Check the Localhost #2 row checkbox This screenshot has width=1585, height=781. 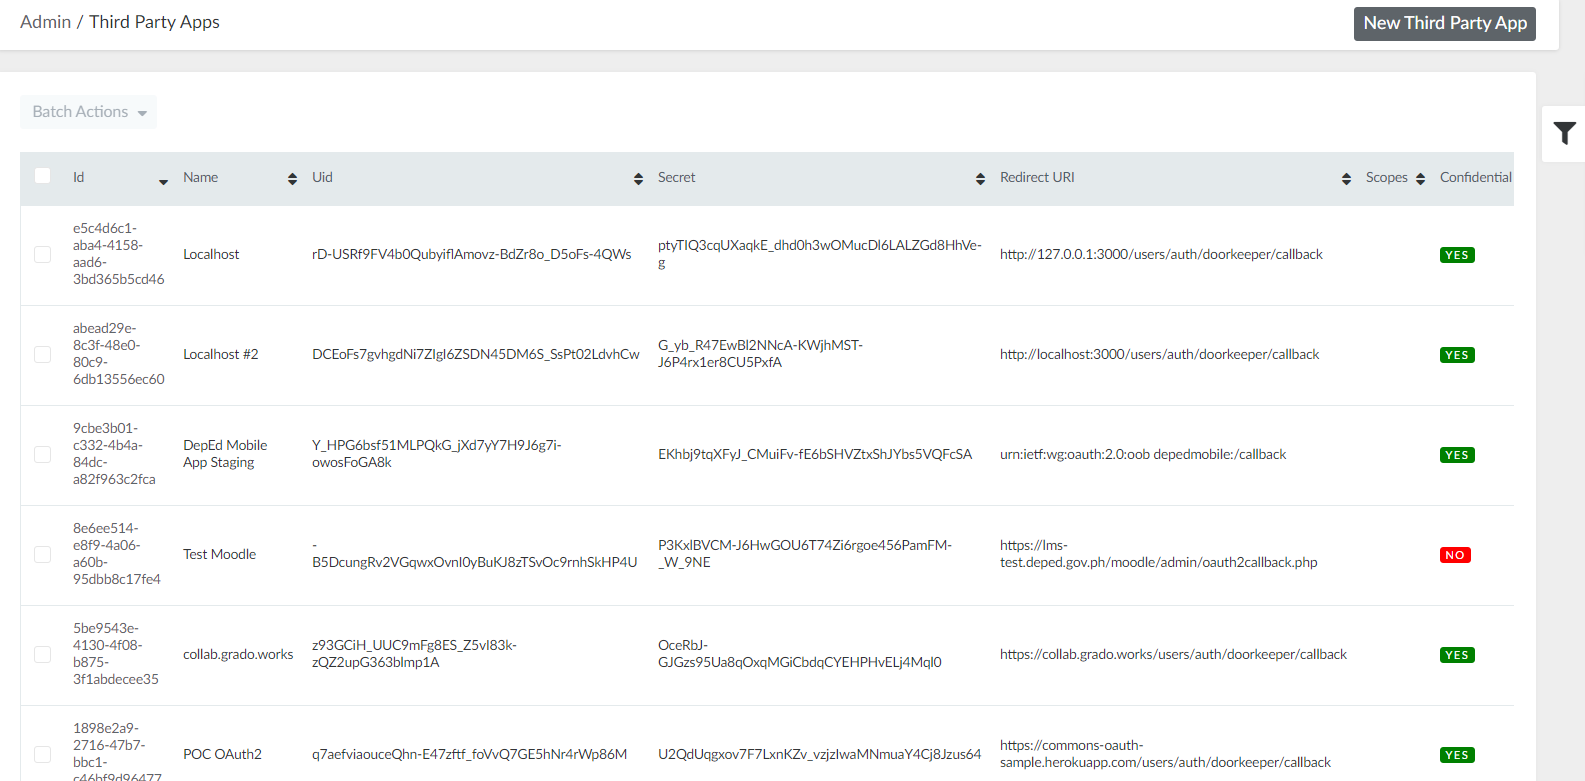pyautogui.click(x=42, y=354)
